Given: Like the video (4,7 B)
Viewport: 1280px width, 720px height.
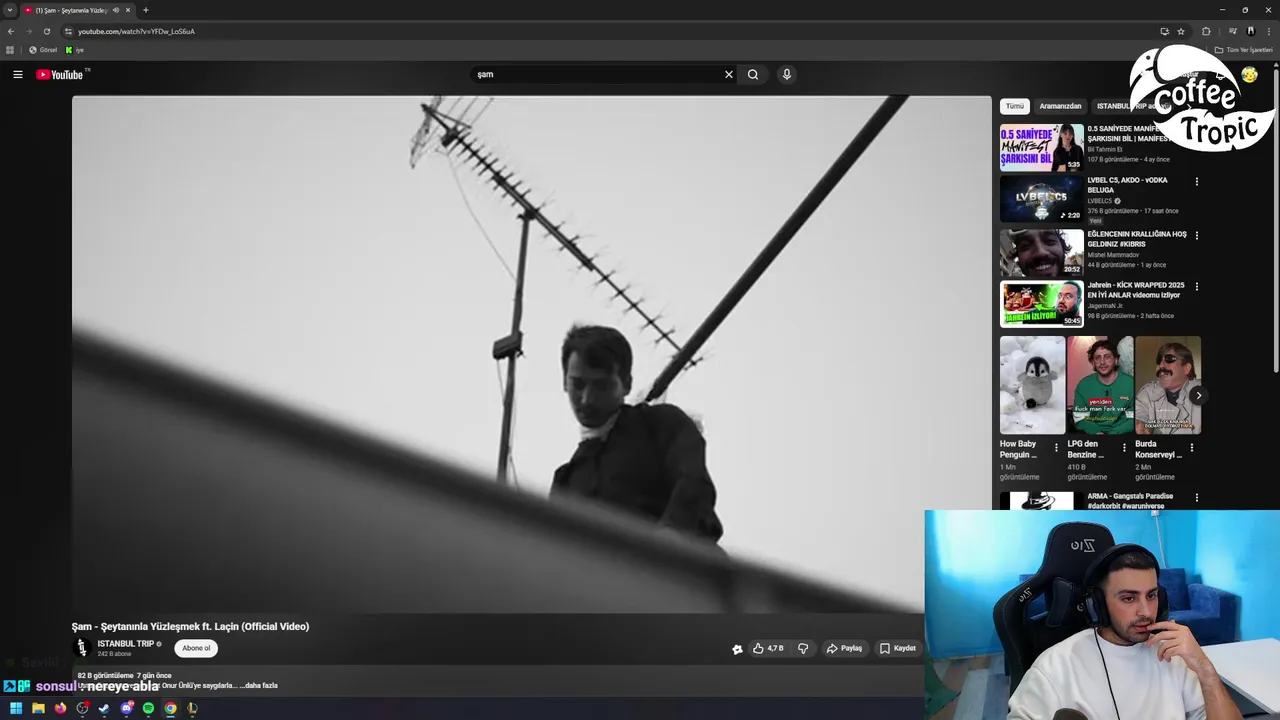Looking at the screenshot, I should [768, 648].
